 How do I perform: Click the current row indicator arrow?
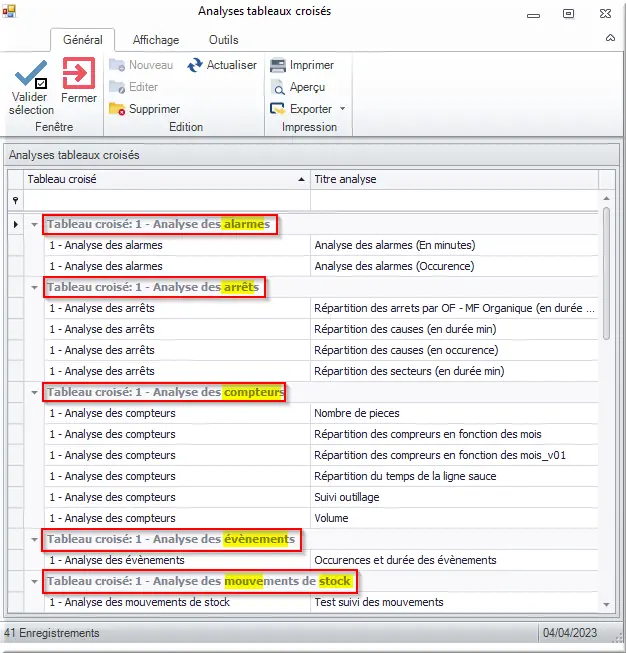[x=16, y=224]
